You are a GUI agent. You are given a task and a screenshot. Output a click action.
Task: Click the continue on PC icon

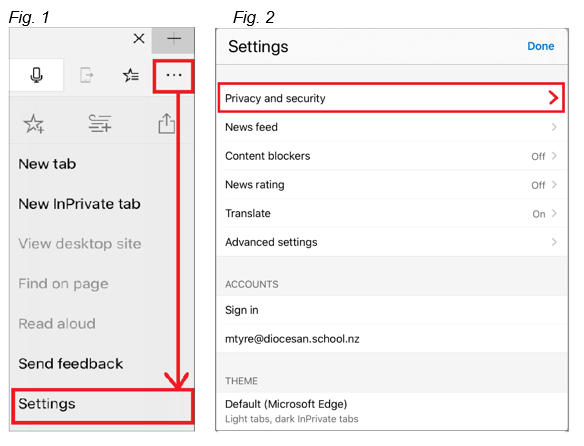pyautogui.click(x=86, y=75)
